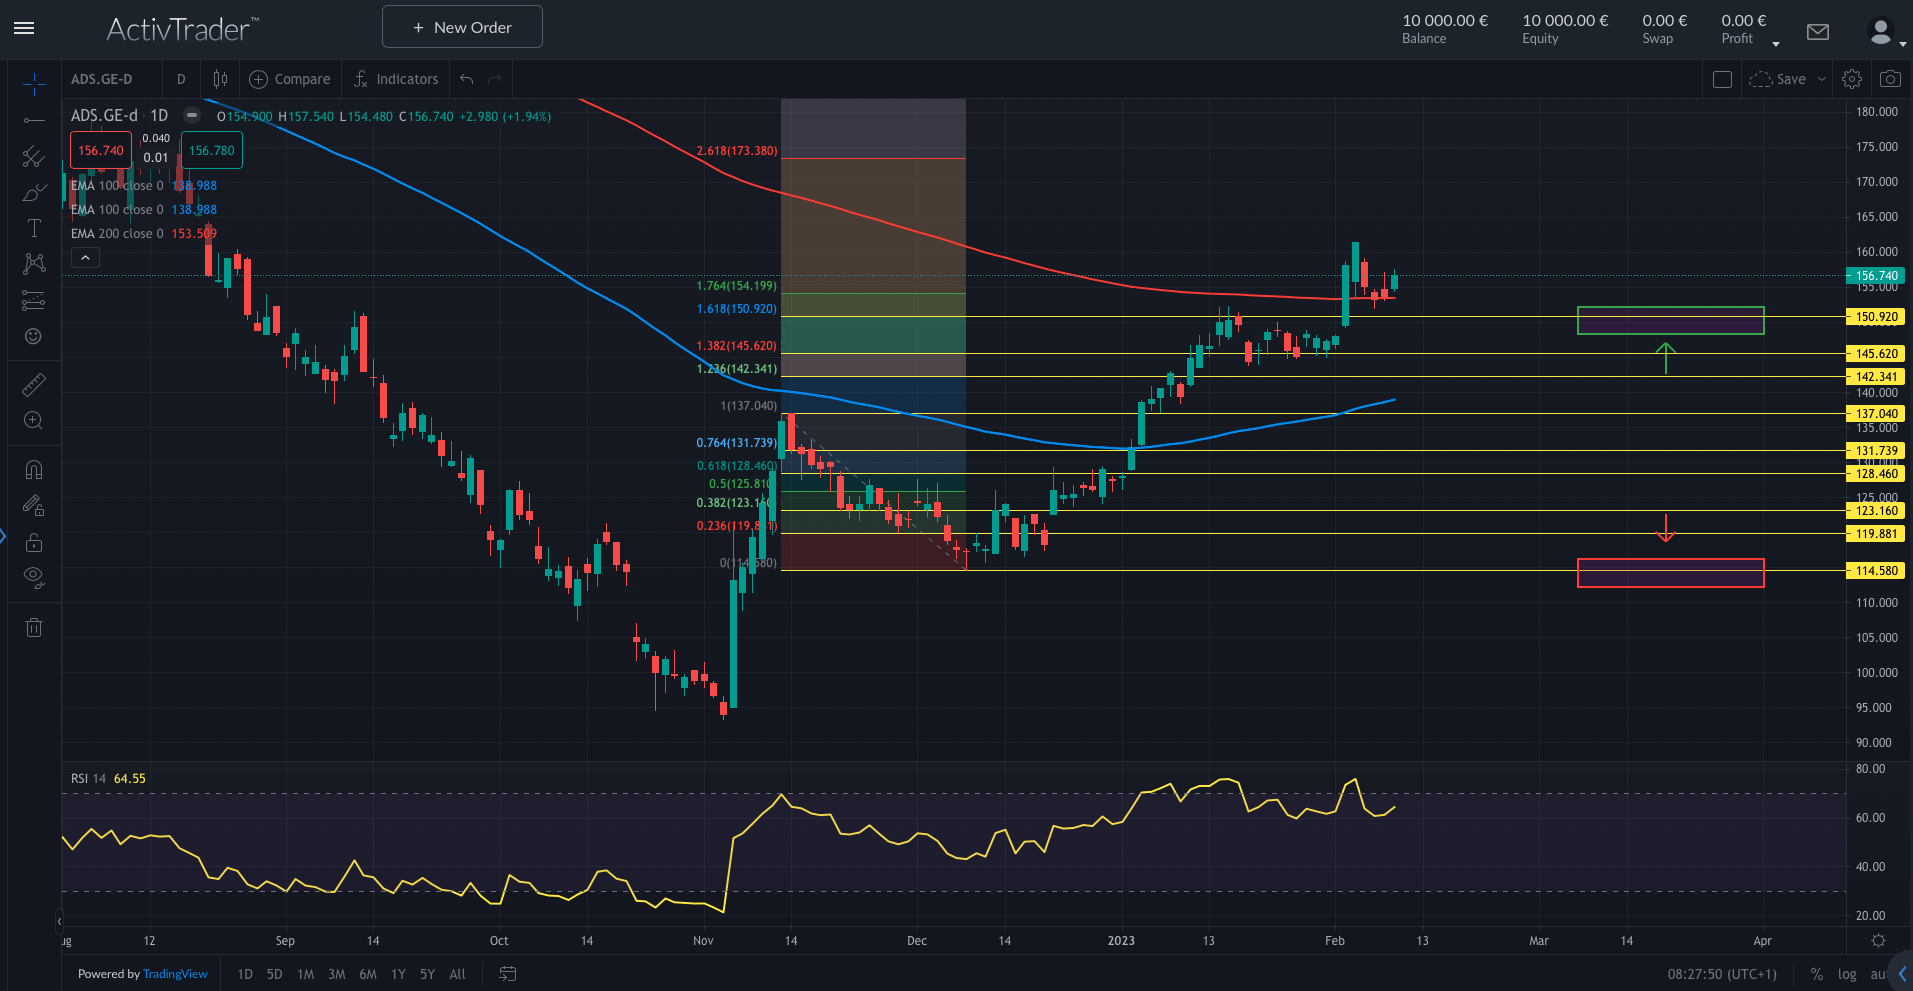Collapse the indicator legend with chevron
The height and width of the screenshot is (991, 1913).
pyautogui.click(x=86, y=258)
